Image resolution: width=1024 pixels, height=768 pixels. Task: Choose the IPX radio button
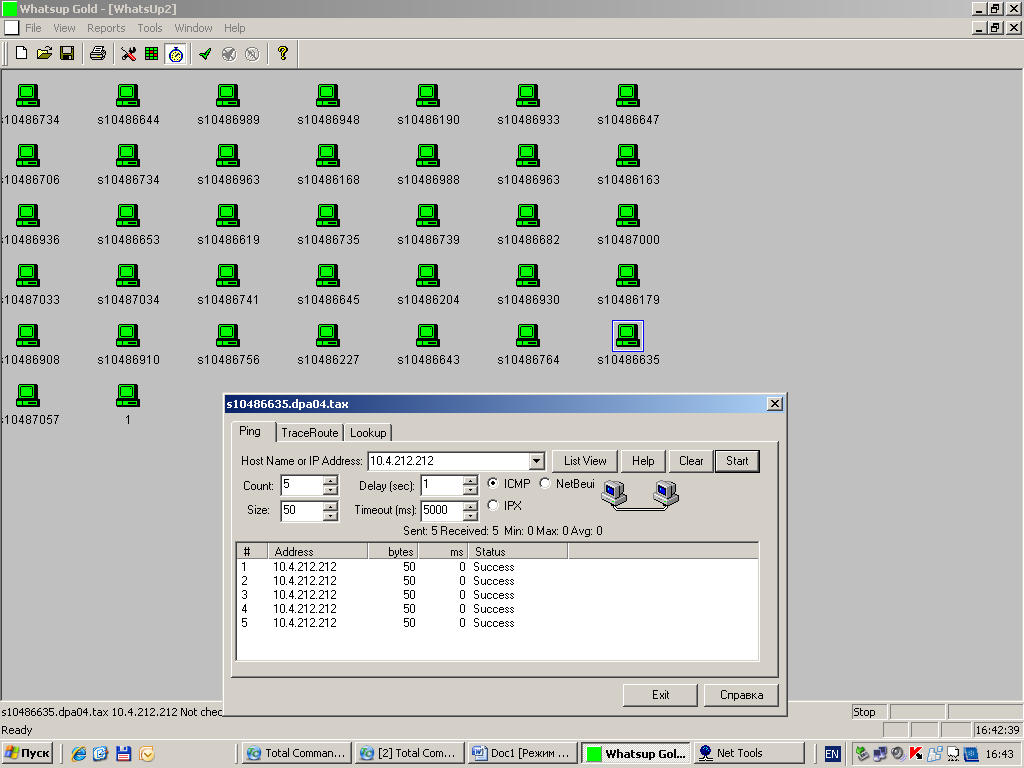(493, 506)
